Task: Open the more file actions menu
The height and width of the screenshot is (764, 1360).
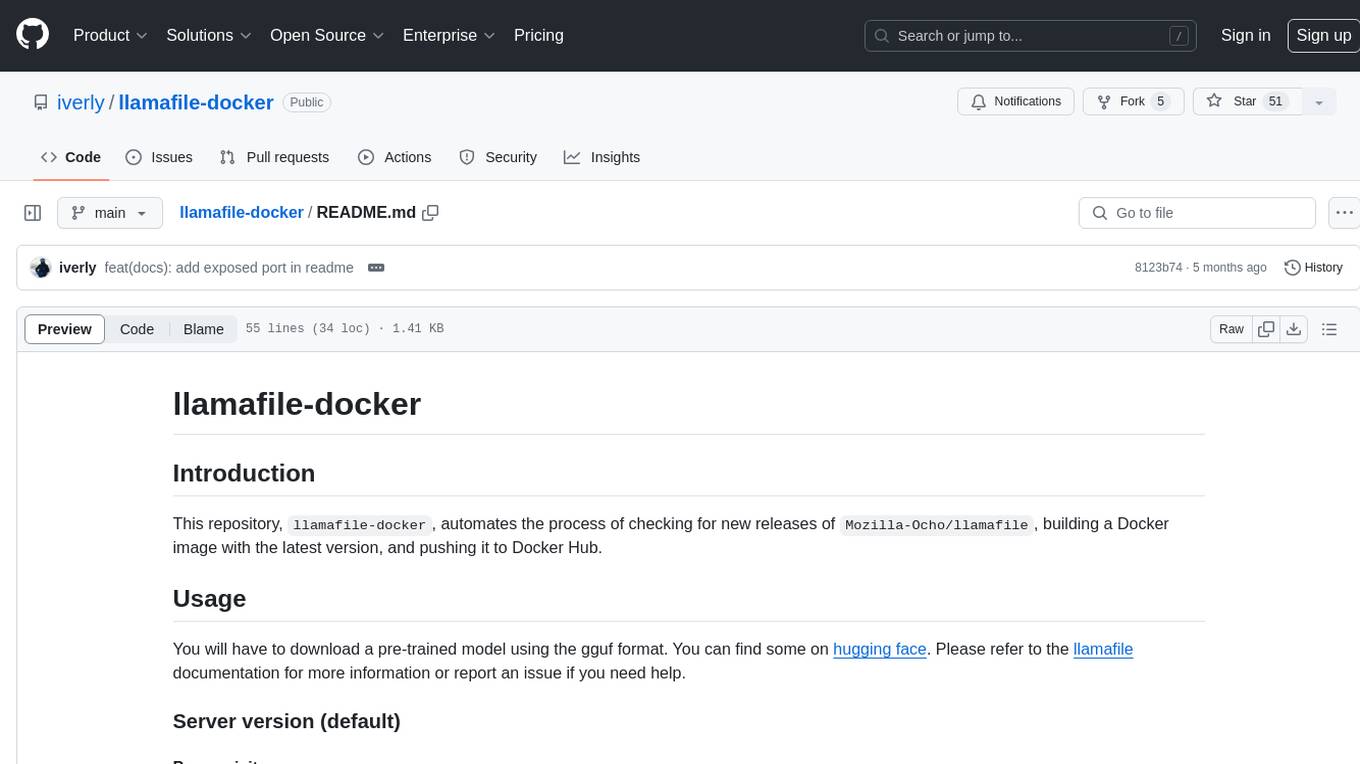Action: point(1344,213)
